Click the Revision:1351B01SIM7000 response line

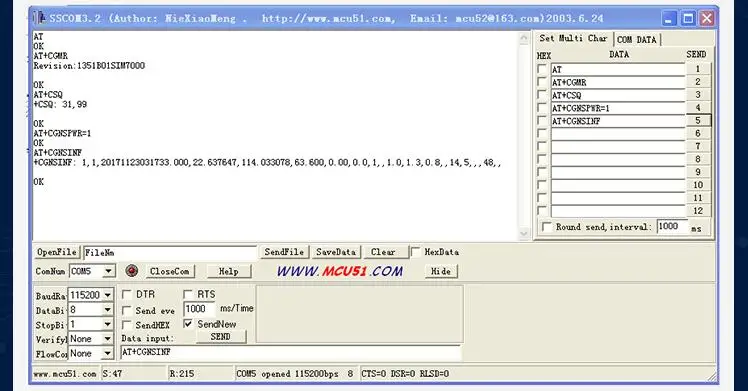(x=89, y=65)
